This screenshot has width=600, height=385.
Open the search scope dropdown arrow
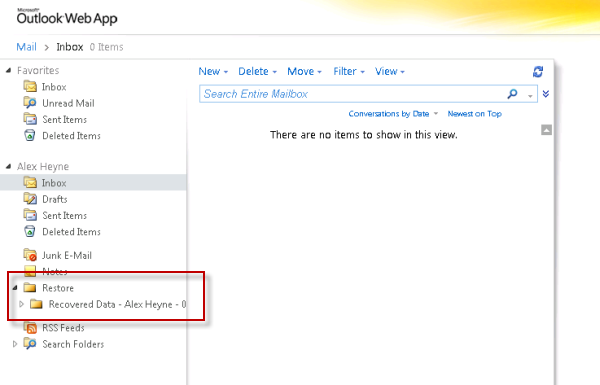pos(530,96)
